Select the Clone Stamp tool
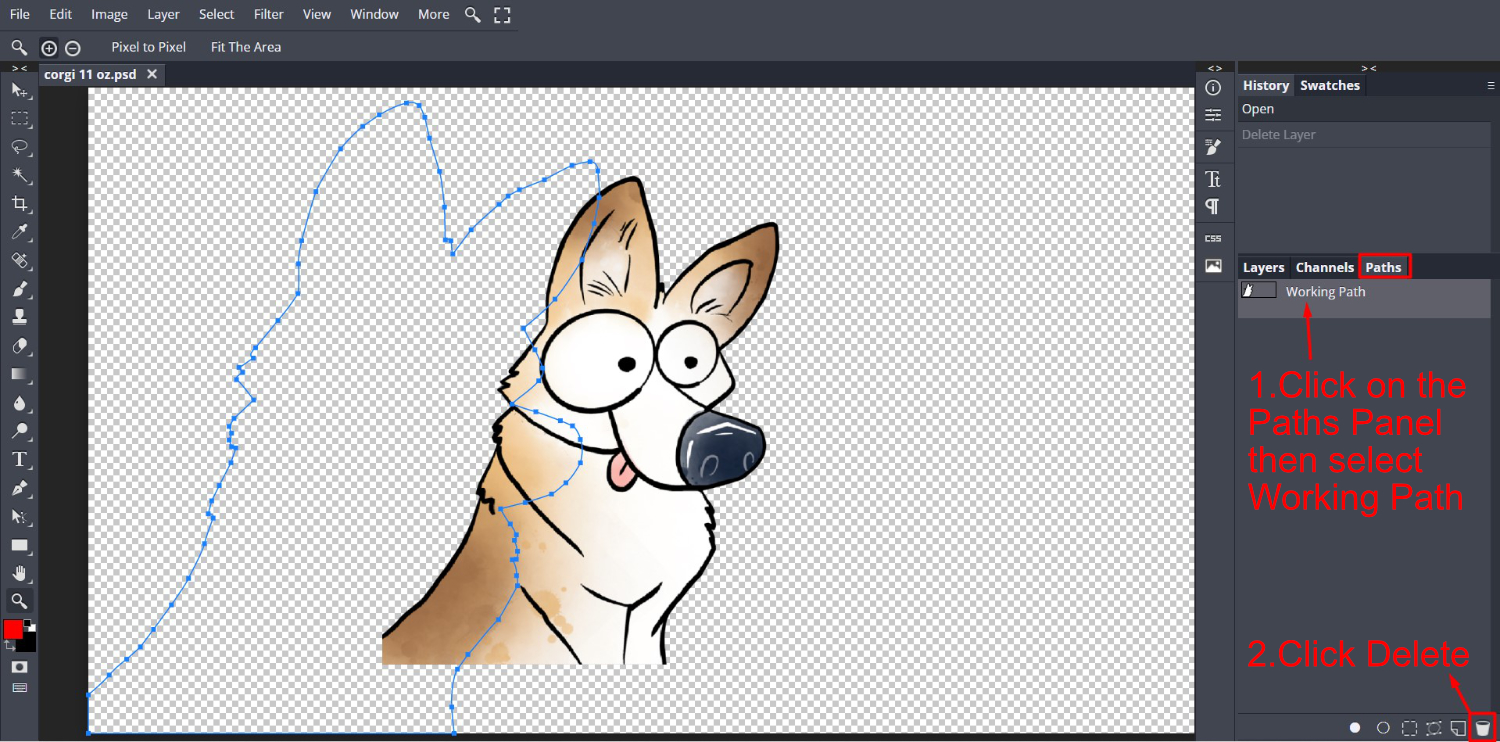 click(x=19, y=317)
